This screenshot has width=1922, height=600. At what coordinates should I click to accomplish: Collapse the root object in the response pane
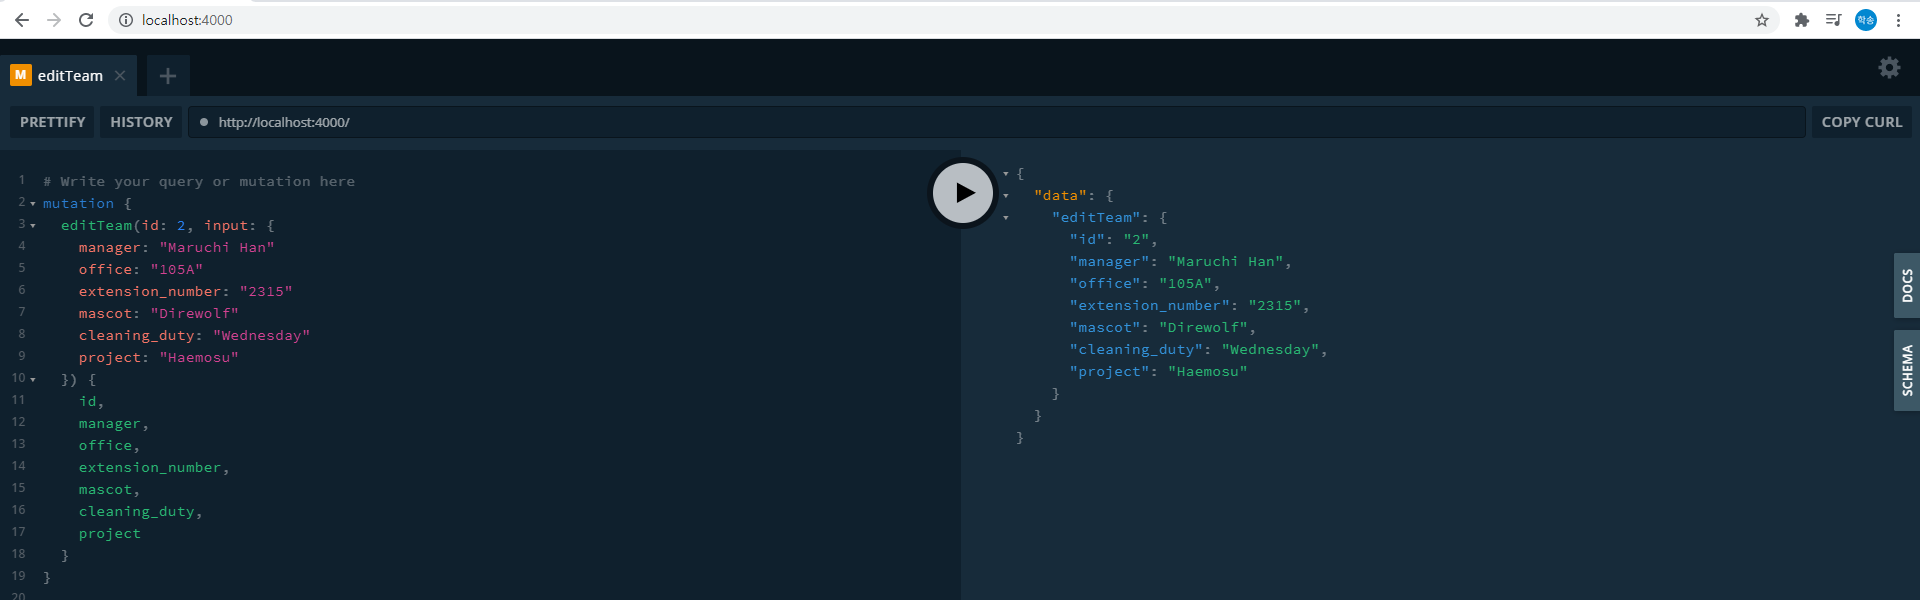[x=1006, y=174]
